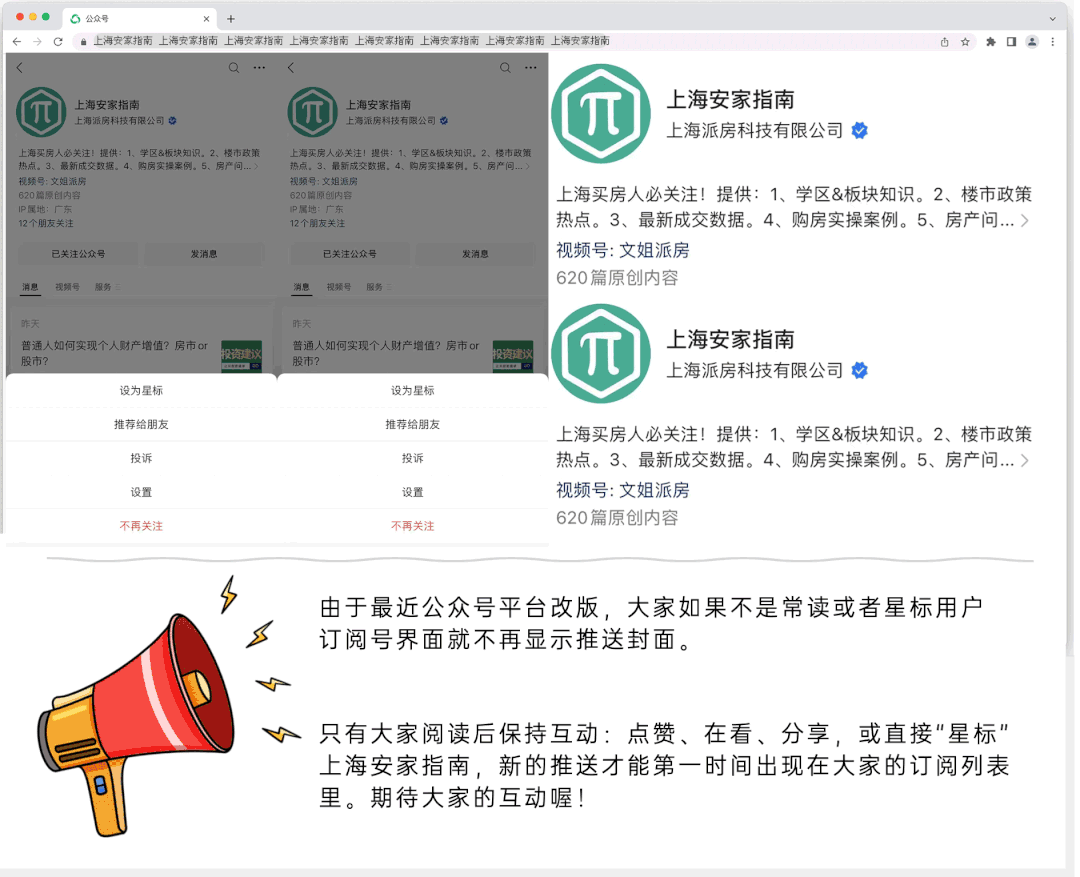
Task: Switch to 消息 tab in left phone panel
Action: click(x=30, y=287)
